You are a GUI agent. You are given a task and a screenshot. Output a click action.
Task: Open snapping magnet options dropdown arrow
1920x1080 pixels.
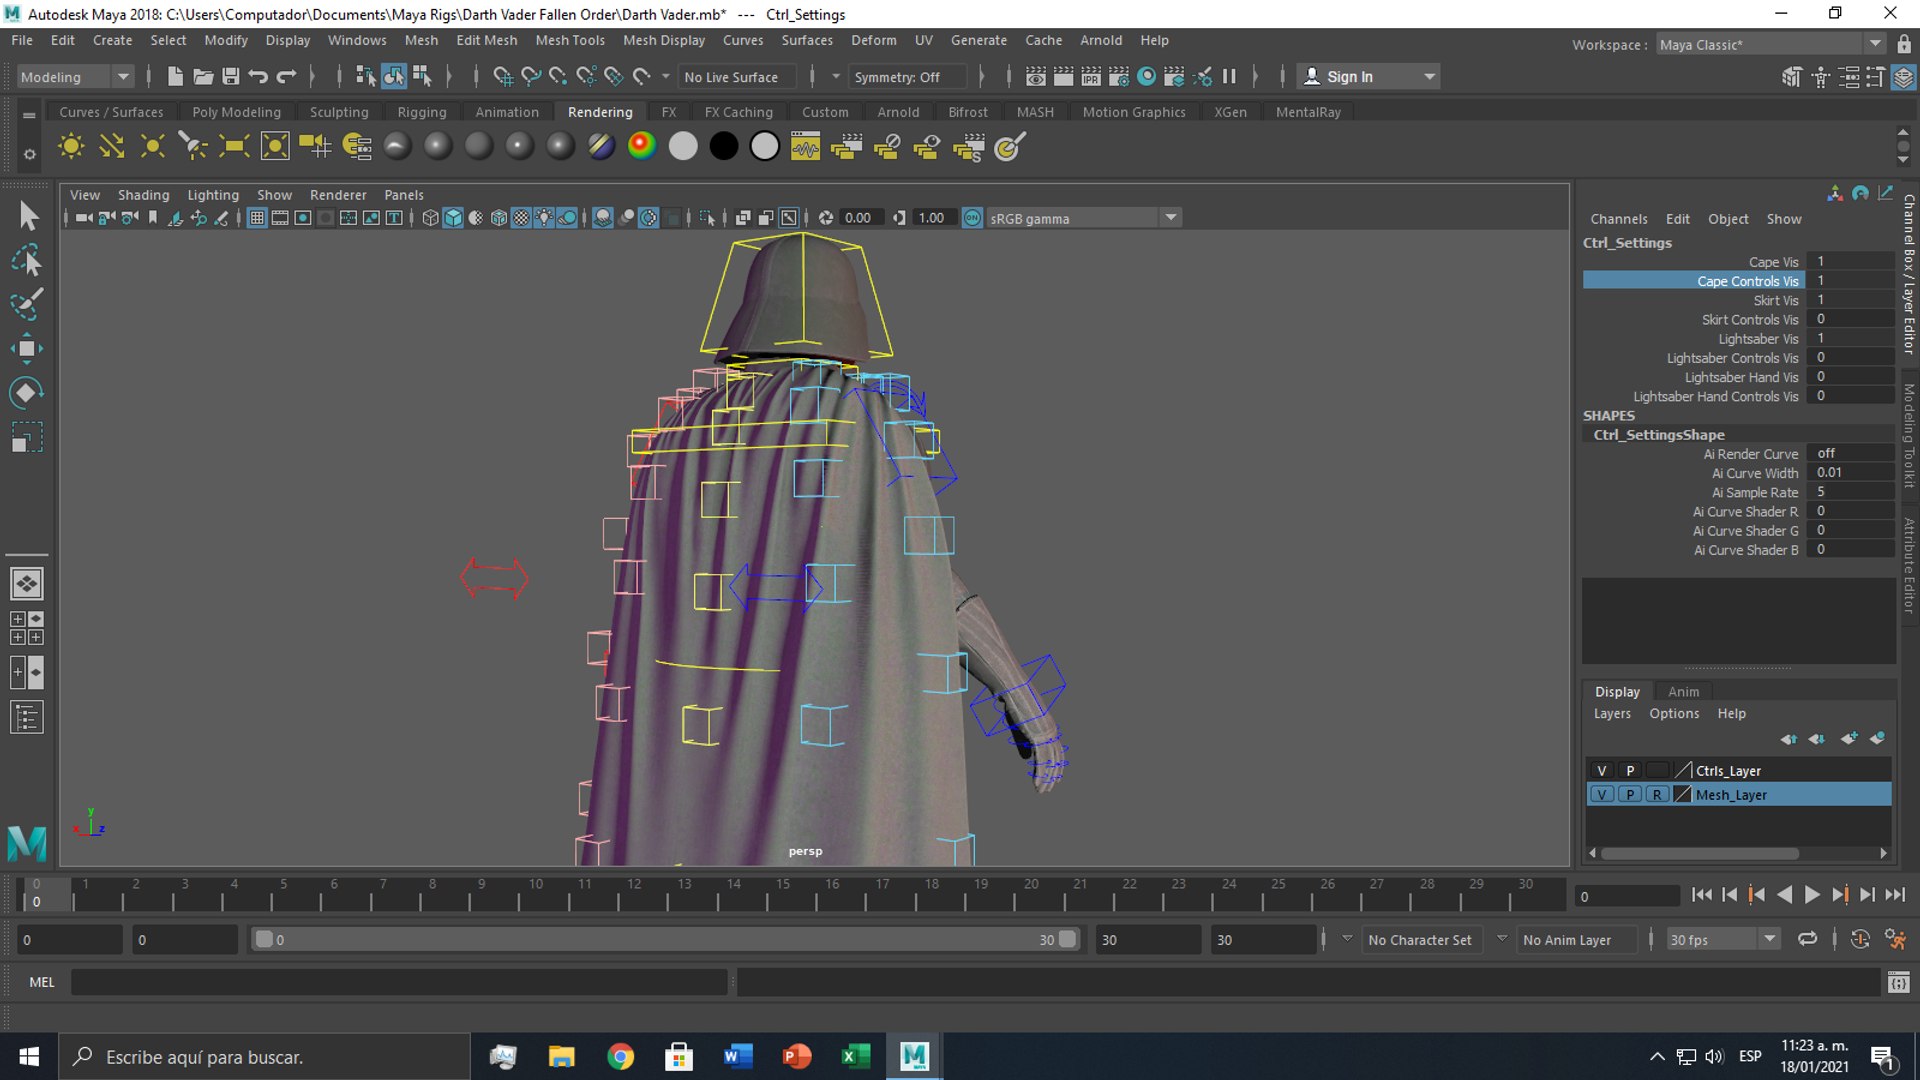coord(666,76)
